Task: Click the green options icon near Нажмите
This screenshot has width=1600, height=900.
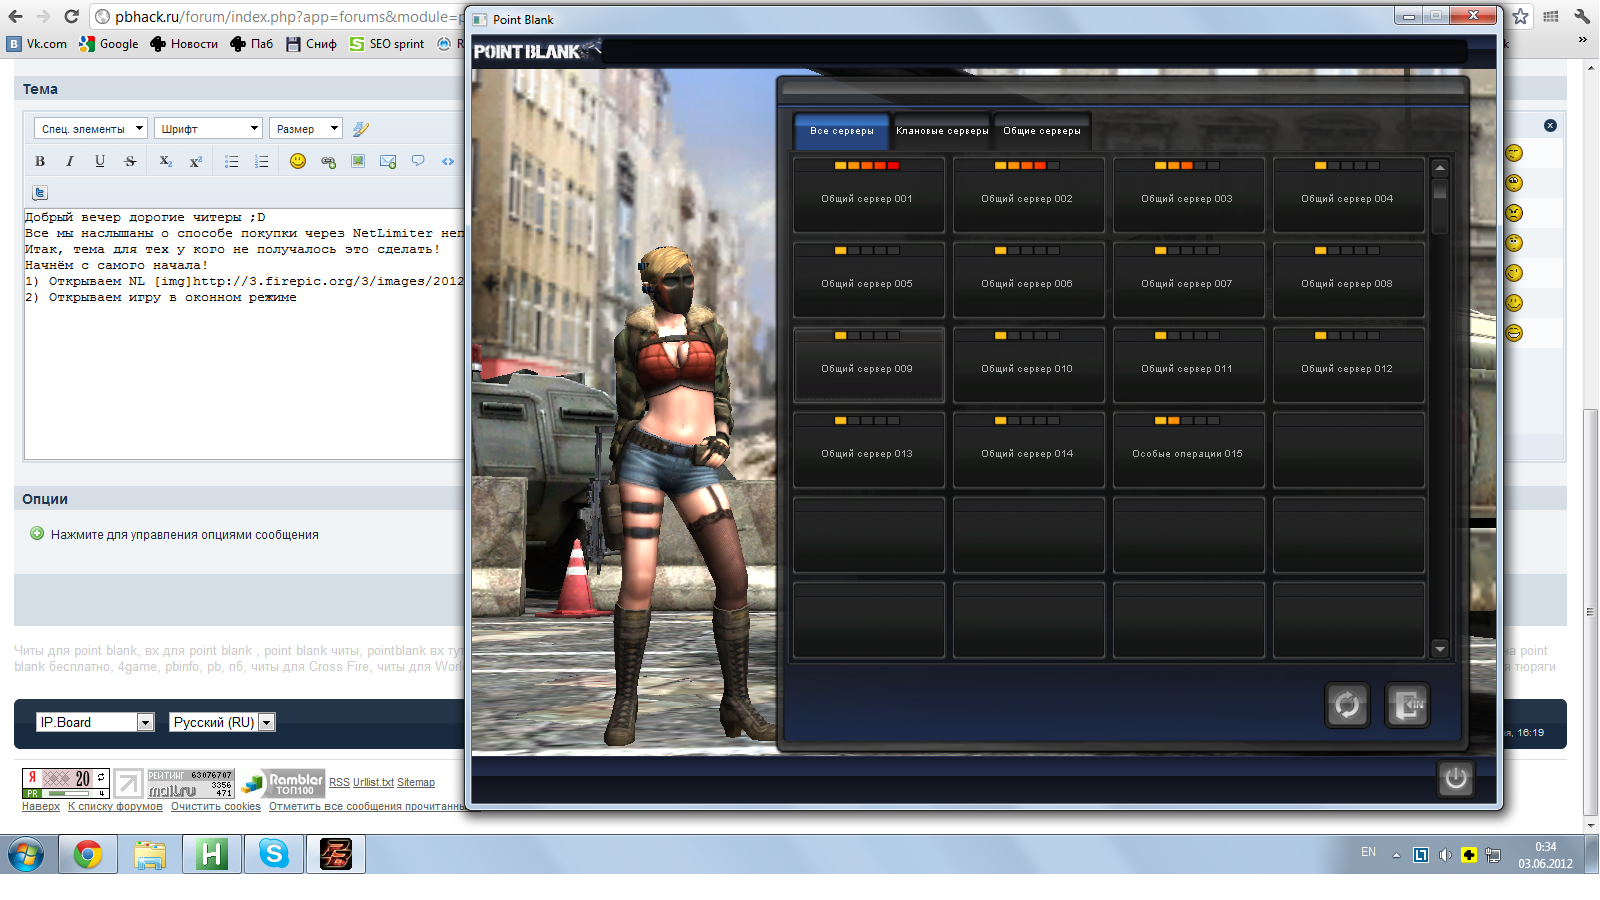Action: [x=37, y=534]
